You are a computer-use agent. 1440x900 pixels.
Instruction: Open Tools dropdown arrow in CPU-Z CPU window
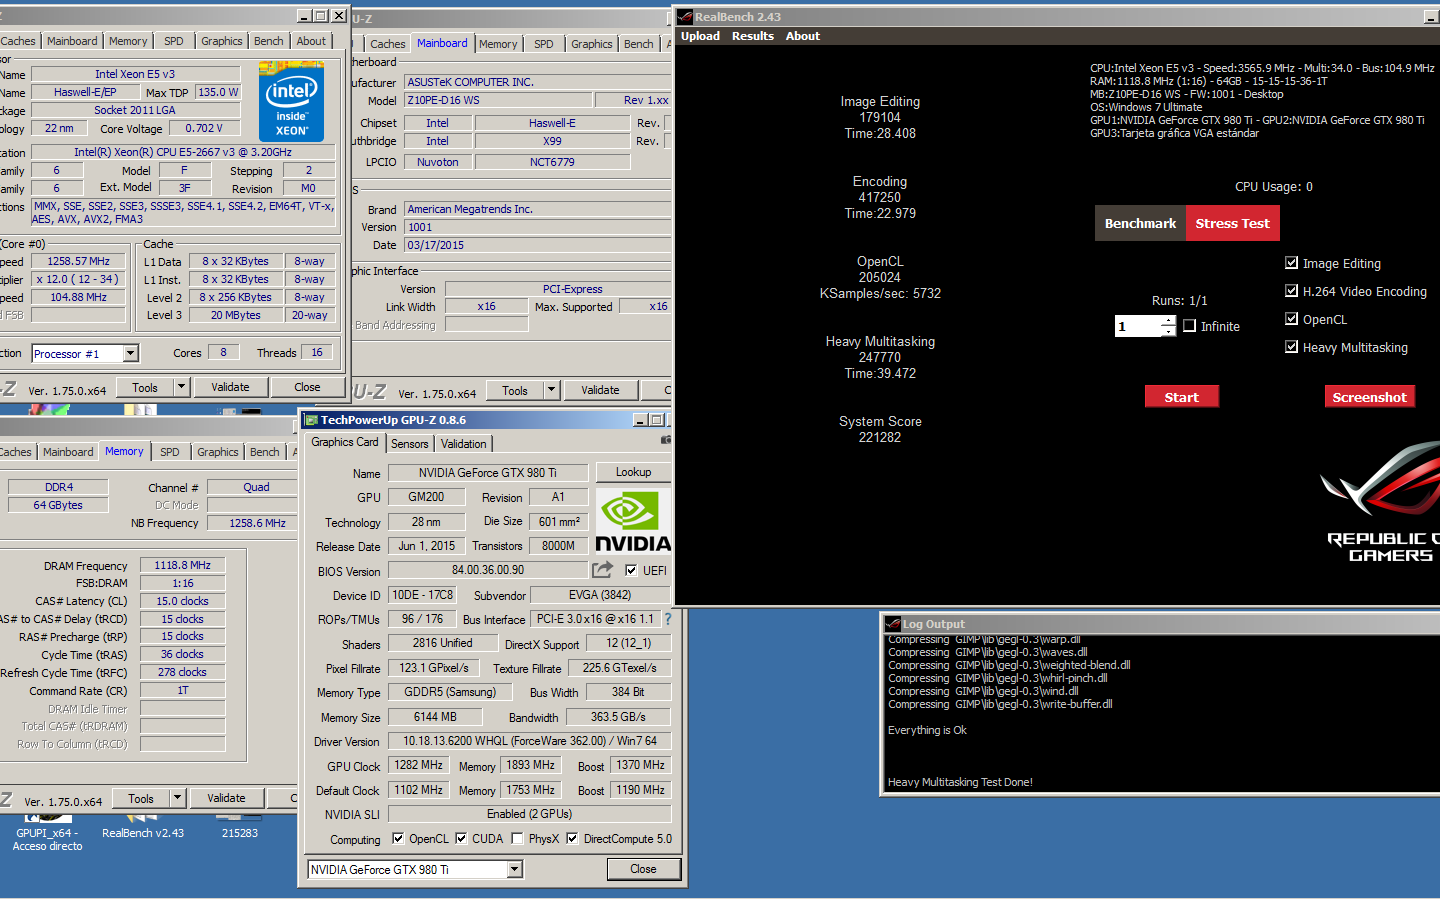coord(181,387)
